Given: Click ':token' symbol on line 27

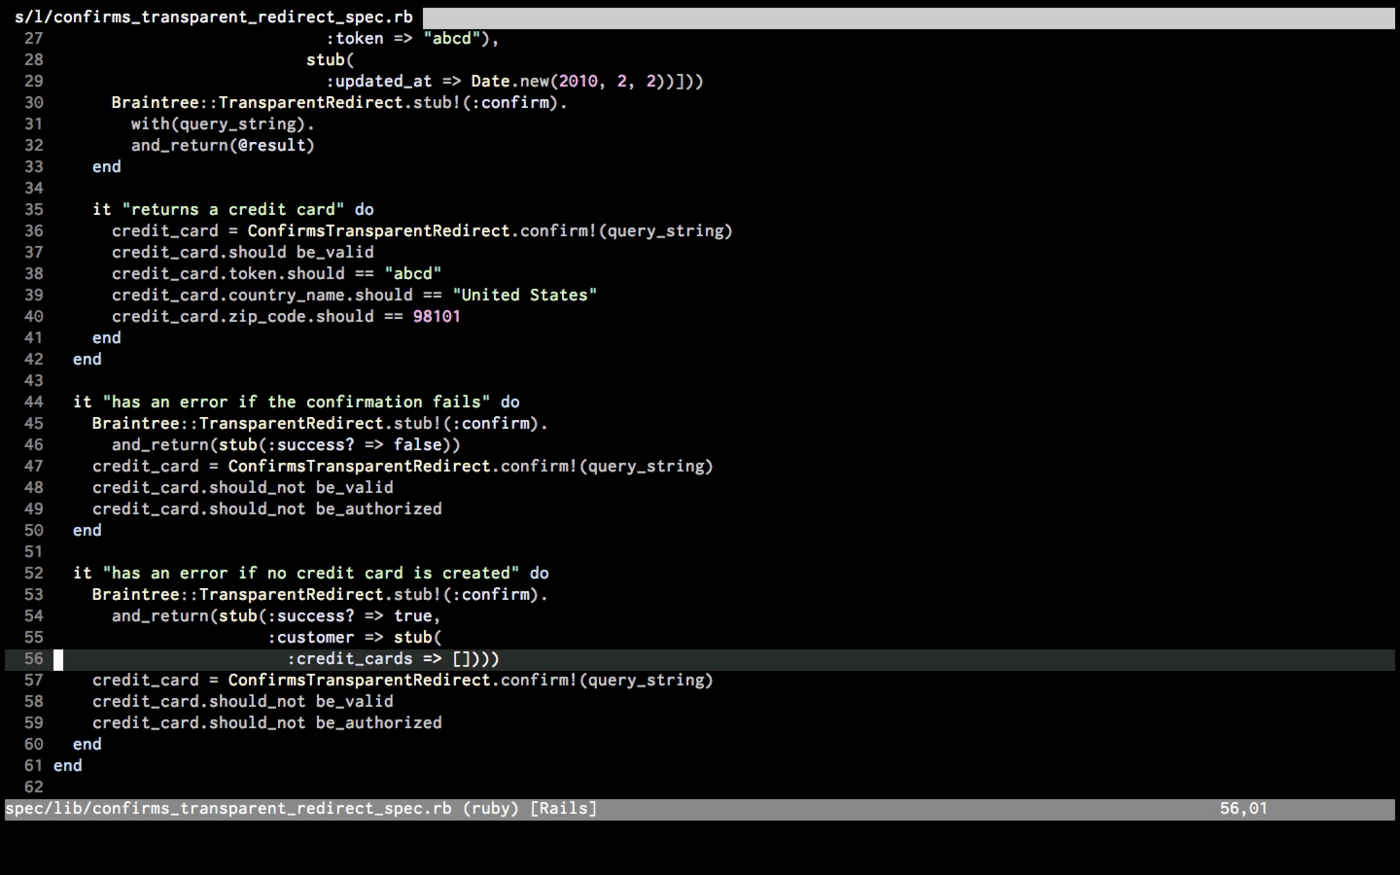Looking at the screenshot, I should [x=355, y=38].
